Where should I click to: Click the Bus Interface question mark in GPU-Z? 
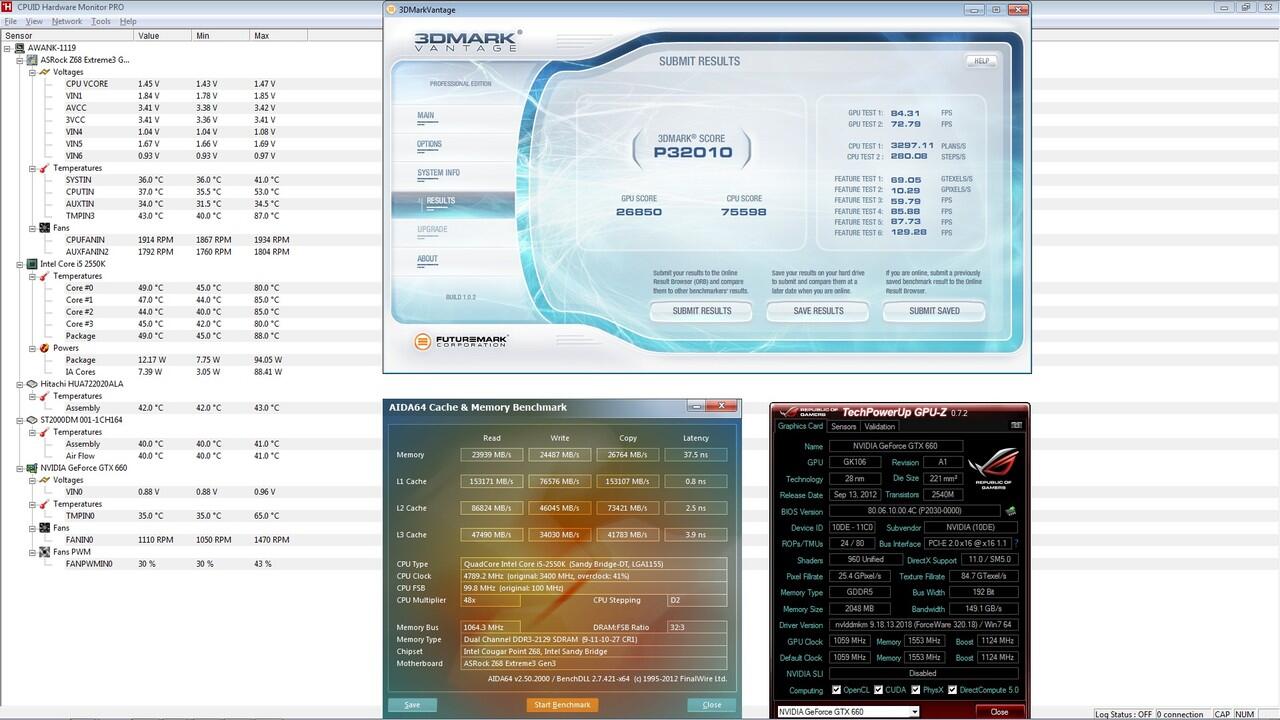[1017, 543]
